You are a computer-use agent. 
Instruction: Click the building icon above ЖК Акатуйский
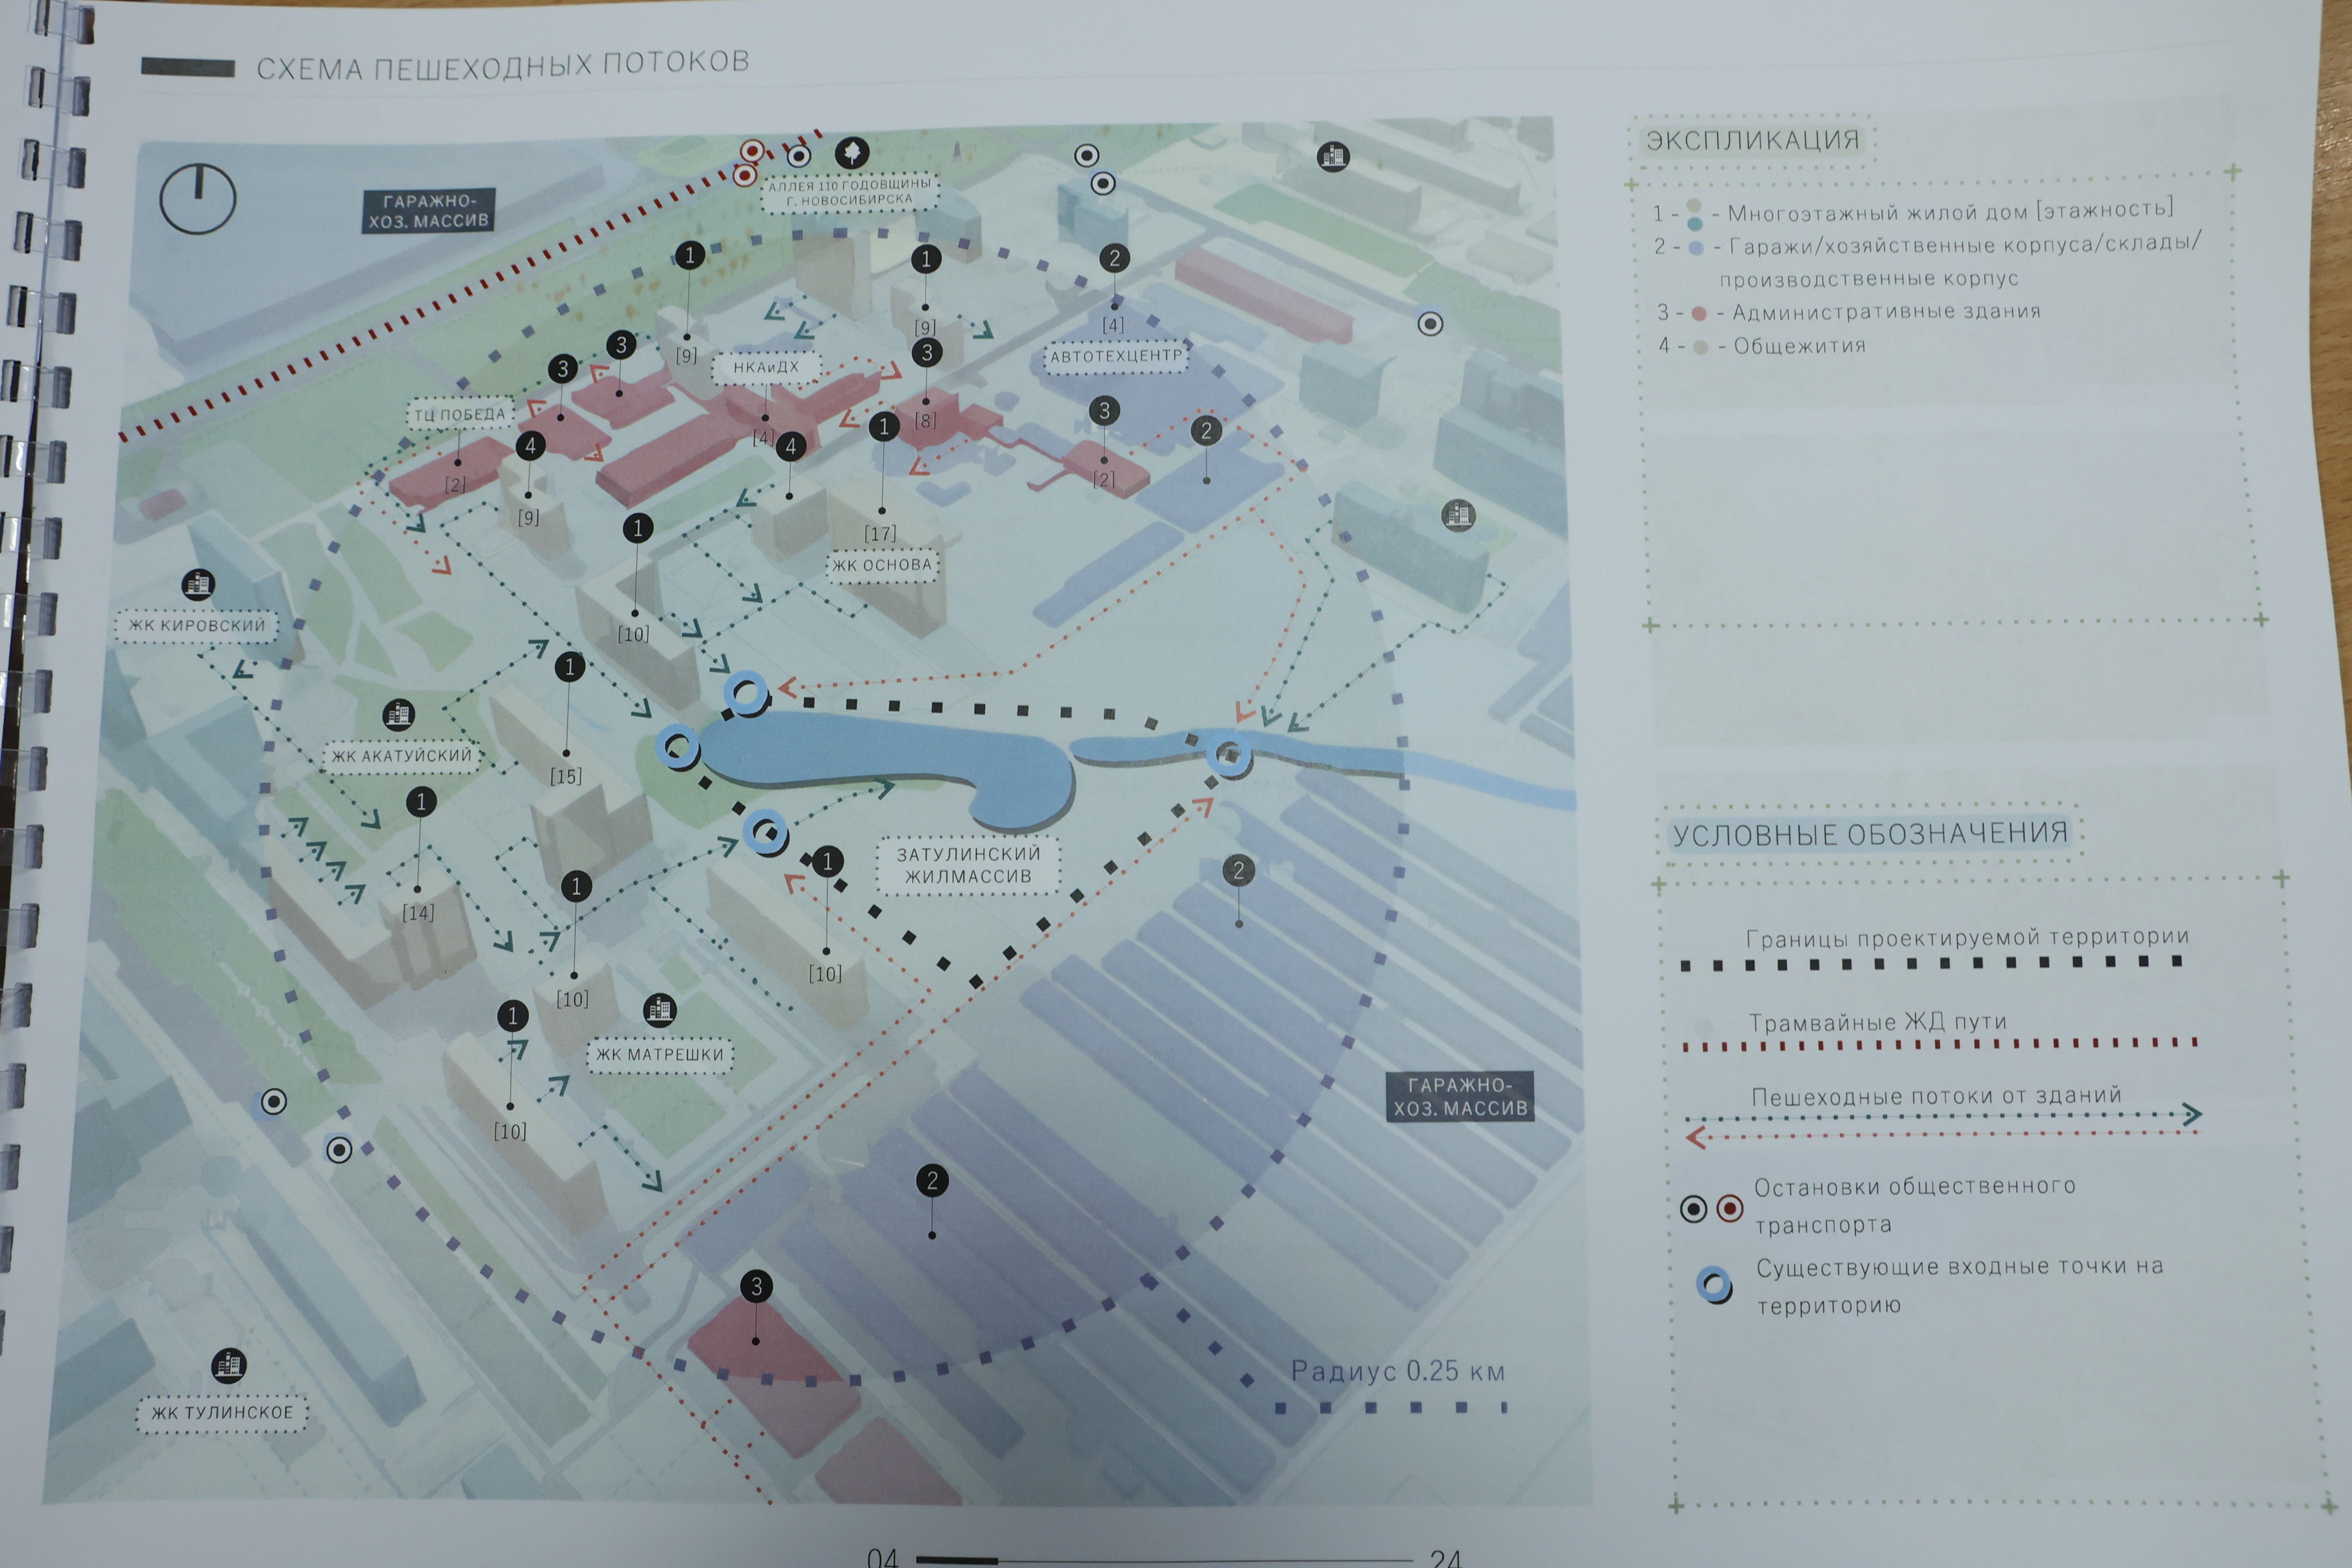[398, 715]
